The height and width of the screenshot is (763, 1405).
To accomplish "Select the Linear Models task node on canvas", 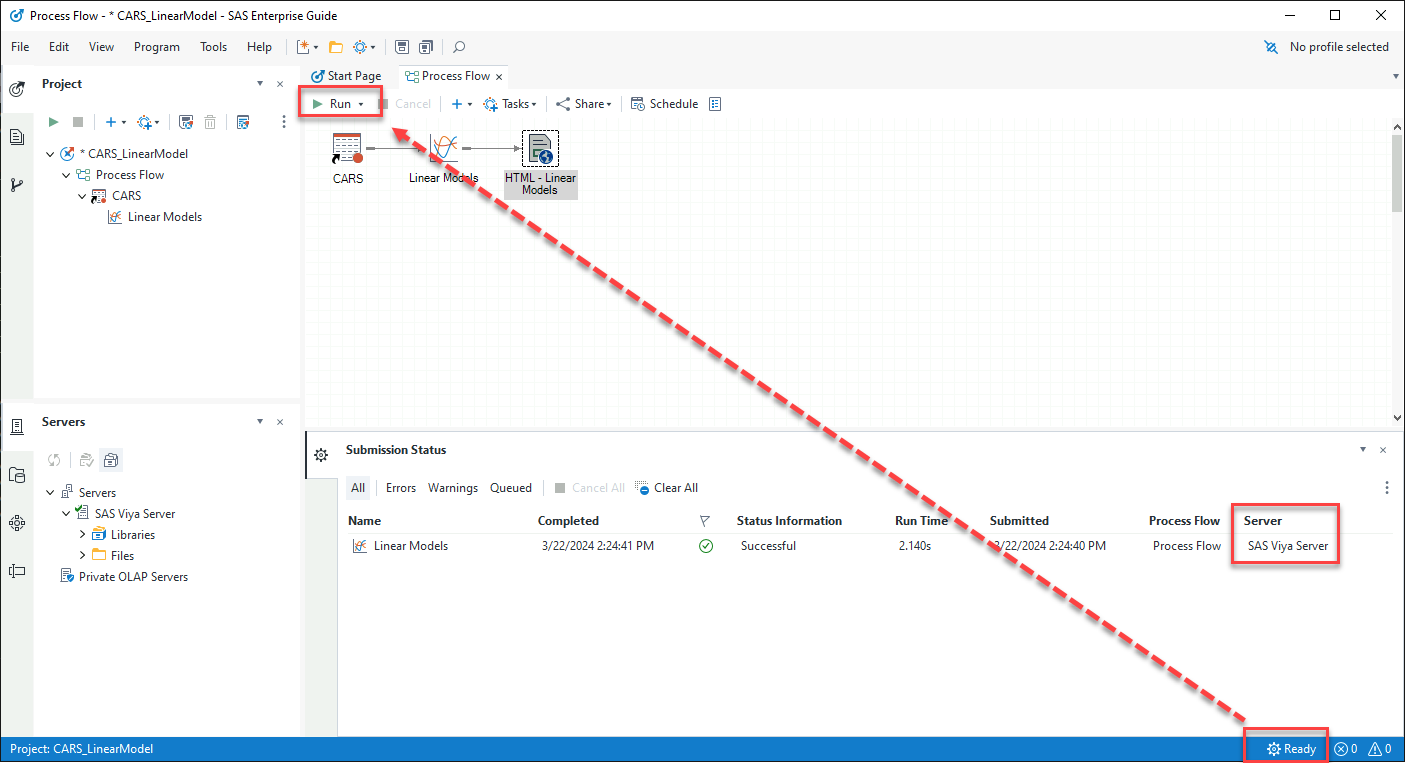I will point(443,149).
